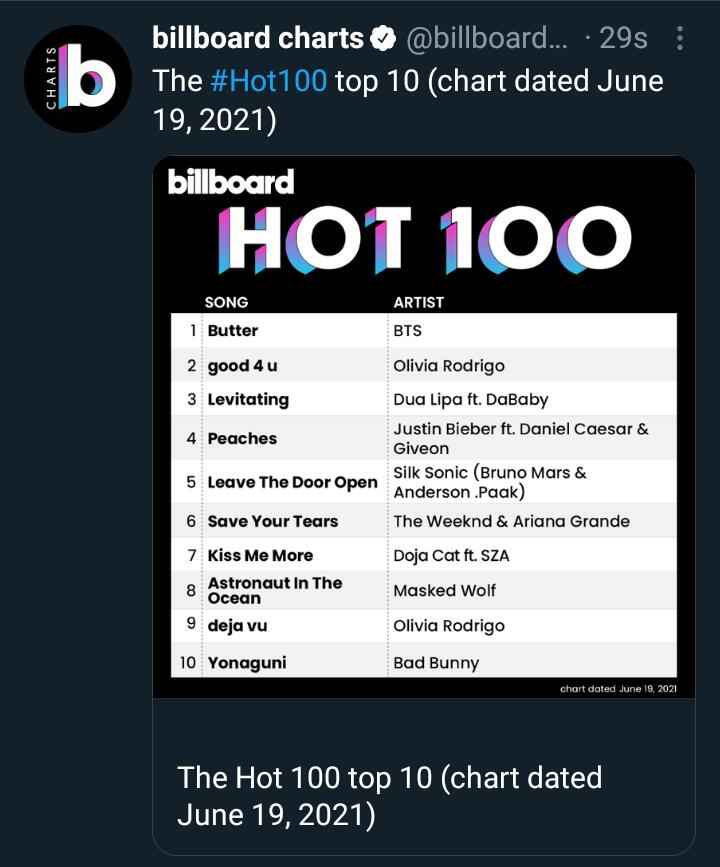
Task: Click the good 4 u song title
Action: pos(242,365)
